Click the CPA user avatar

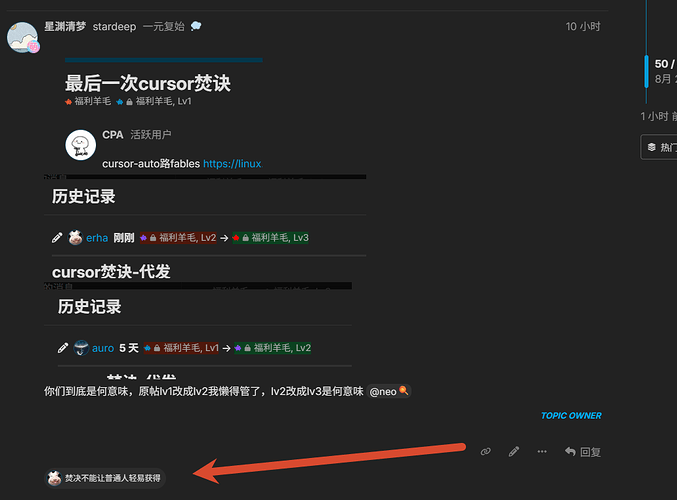[81, 145]
